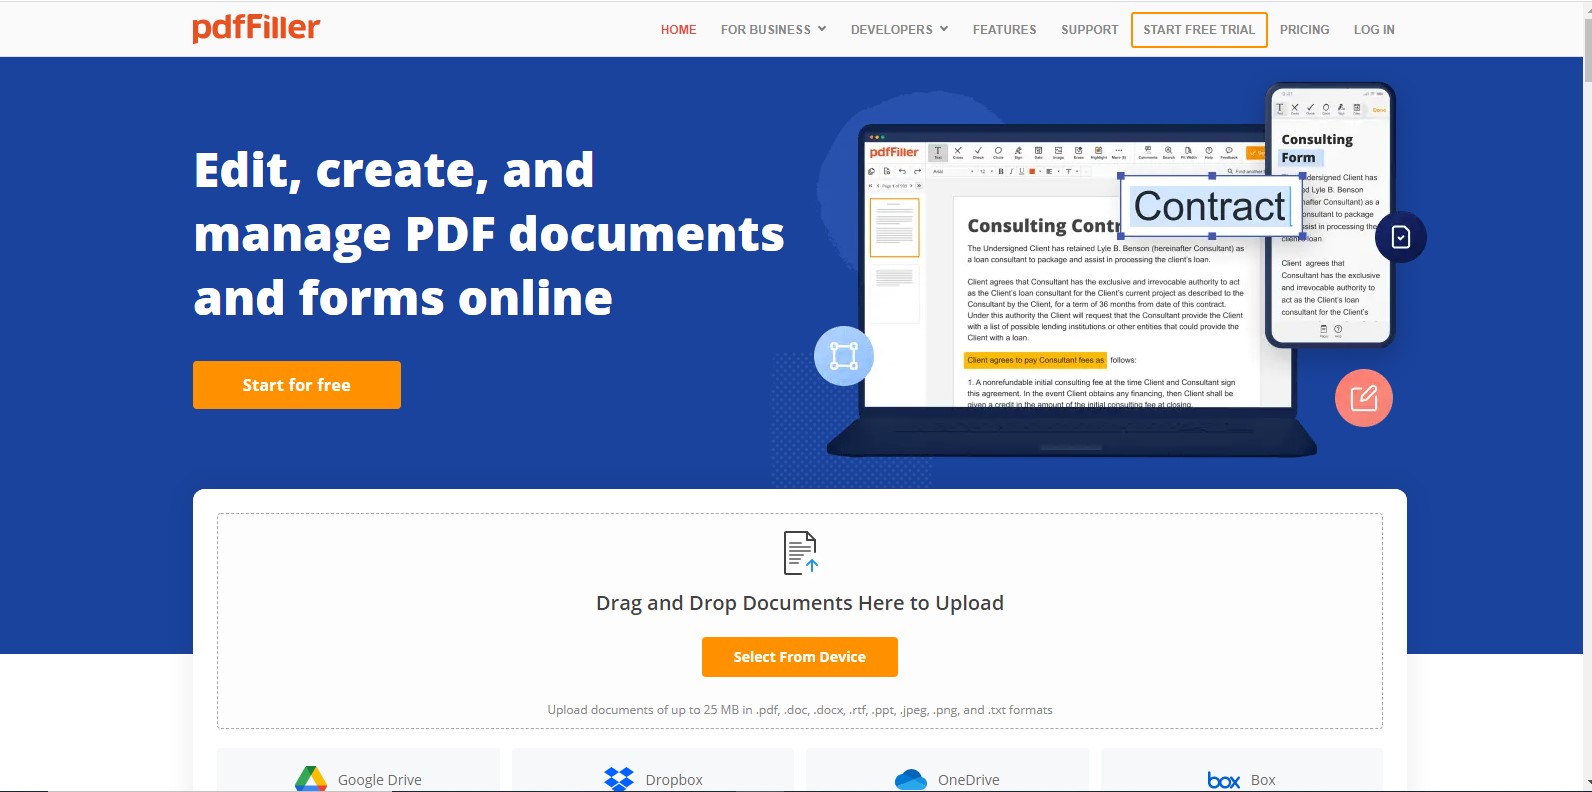Open the SUPPORT page
The width and height of the screenshot is (1592, 792).
pos(1089,30)
